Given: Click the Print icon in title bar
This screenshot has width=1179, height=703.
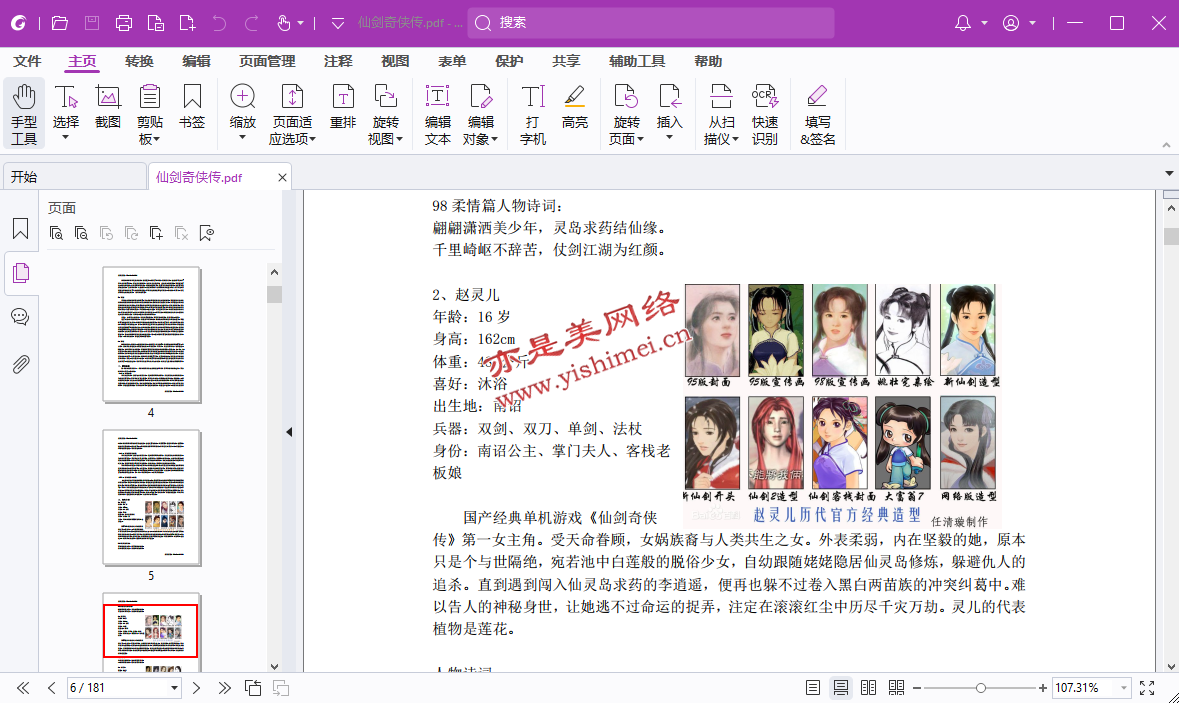Looking at the screenshot, I should click(x=124, y=23).
